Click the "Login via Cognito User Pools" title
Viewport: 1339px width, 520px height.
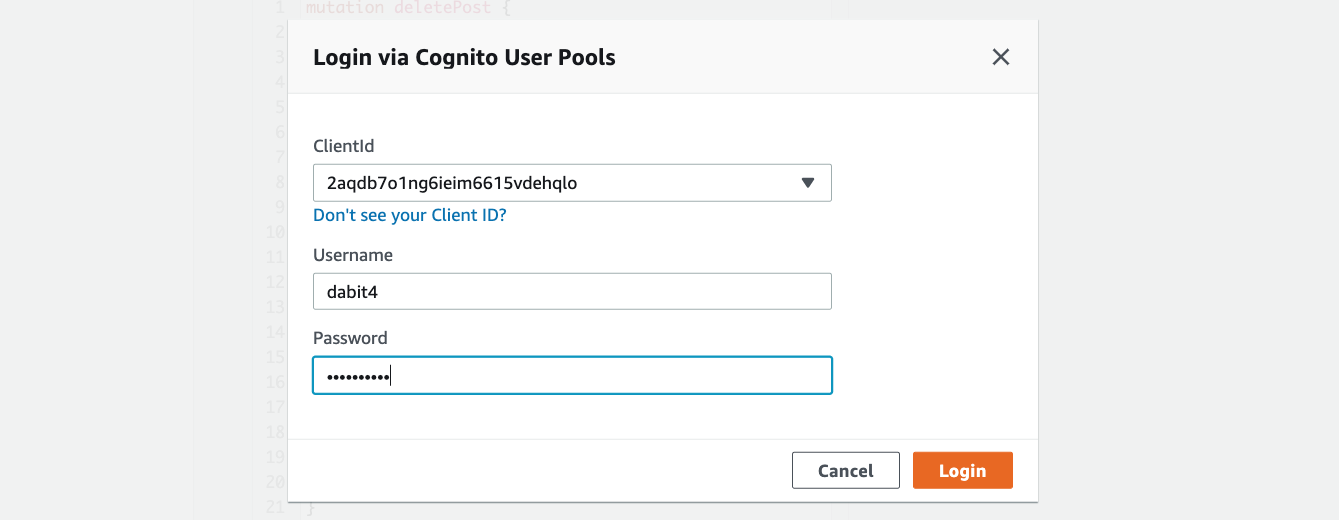464,57
